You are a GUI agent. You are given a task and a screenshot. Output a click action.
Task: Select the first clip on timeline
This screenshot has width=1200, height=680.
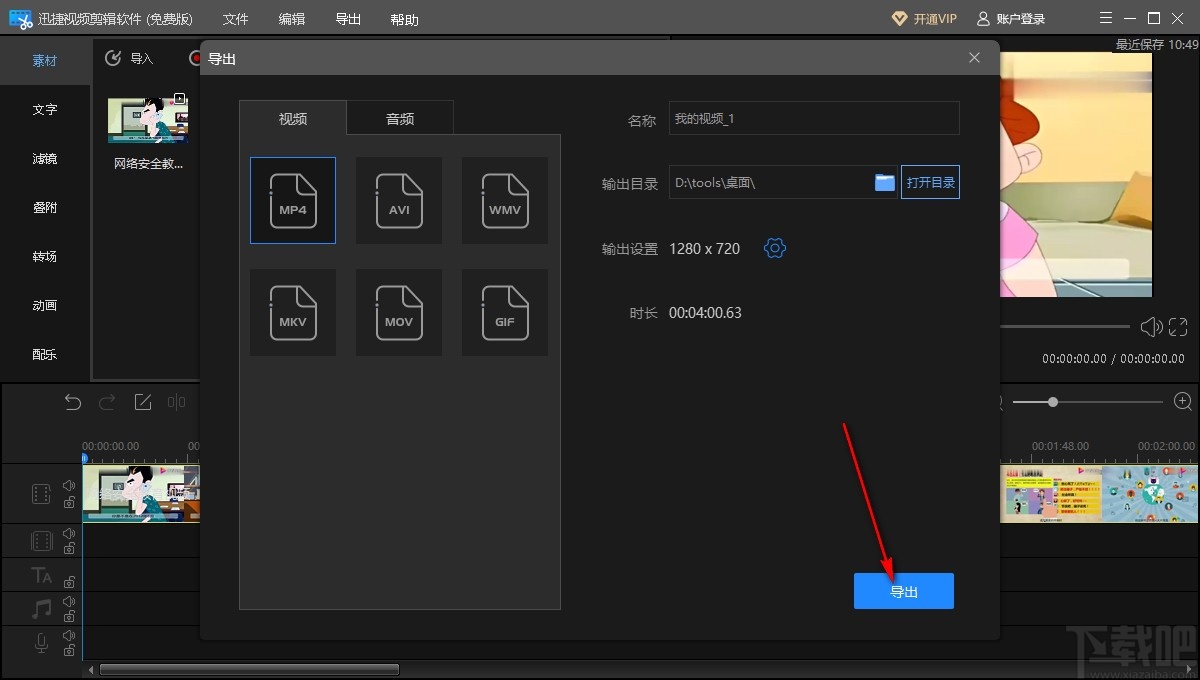coord(141,494)
